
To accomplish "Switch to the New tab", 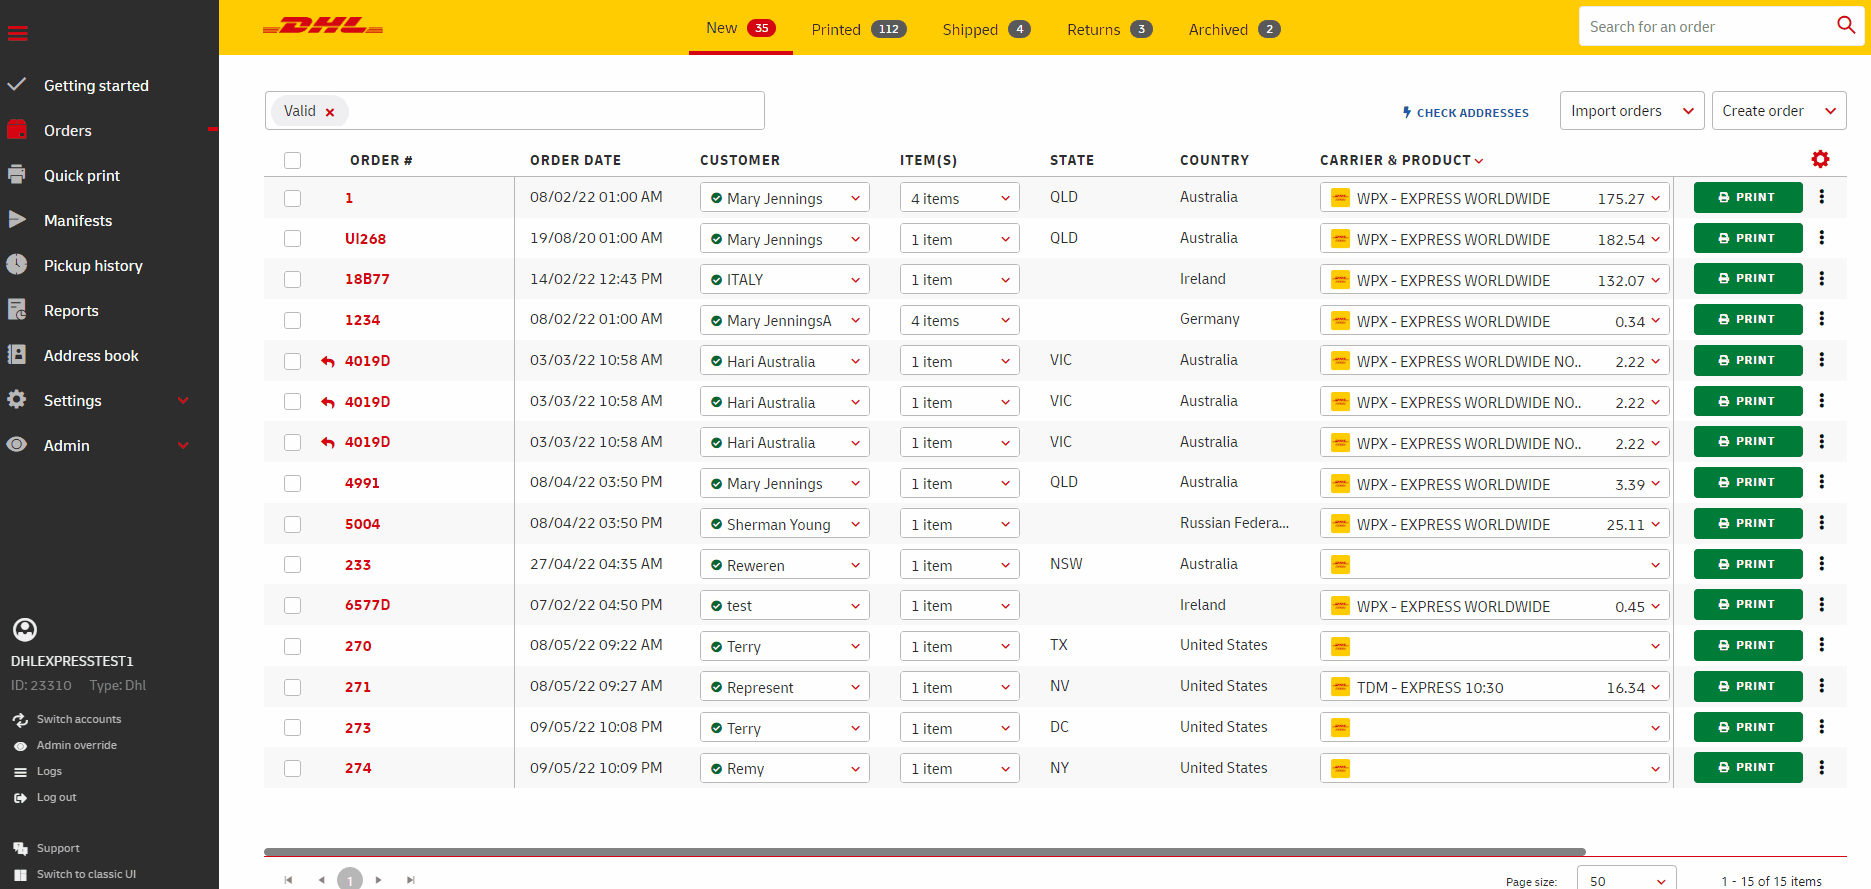I will pyautogui.click(x=741, y=28).
